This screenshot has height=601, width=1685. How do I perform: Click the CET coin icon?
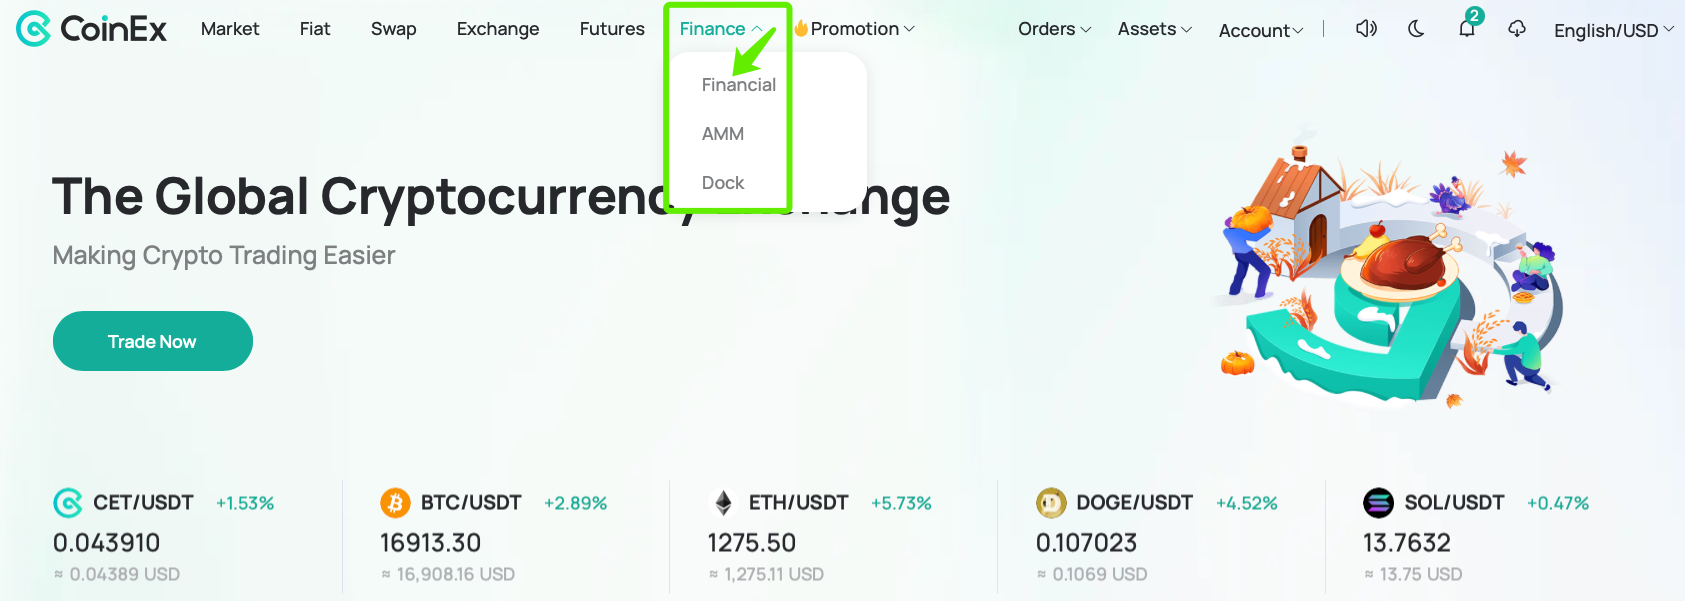(x=66, y=502)
